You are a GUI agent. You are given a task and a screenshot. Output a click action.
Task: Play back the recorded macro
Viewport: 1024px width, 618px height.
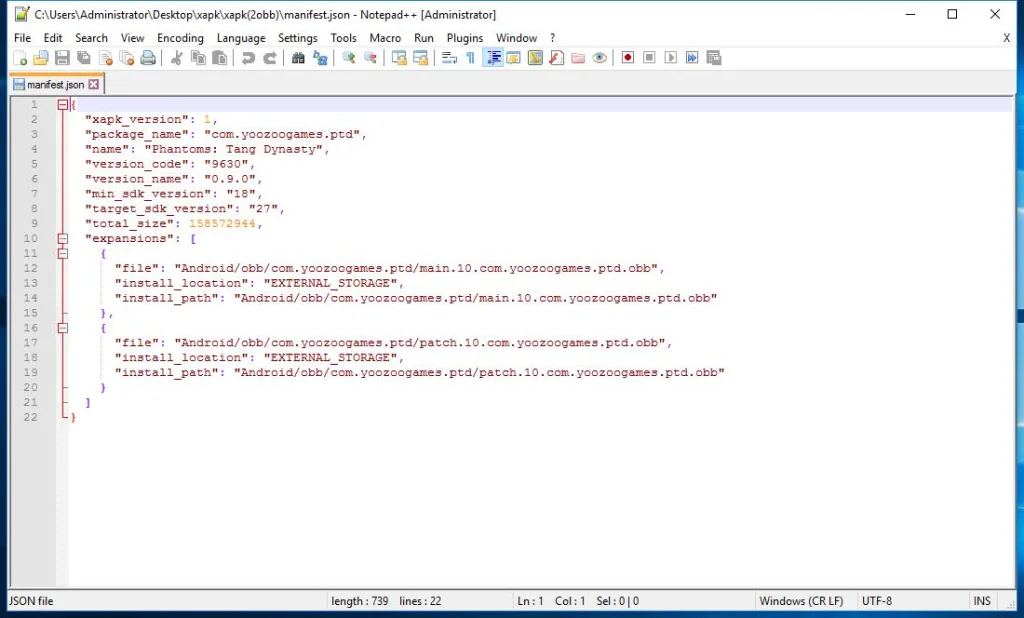coord(671,58)
